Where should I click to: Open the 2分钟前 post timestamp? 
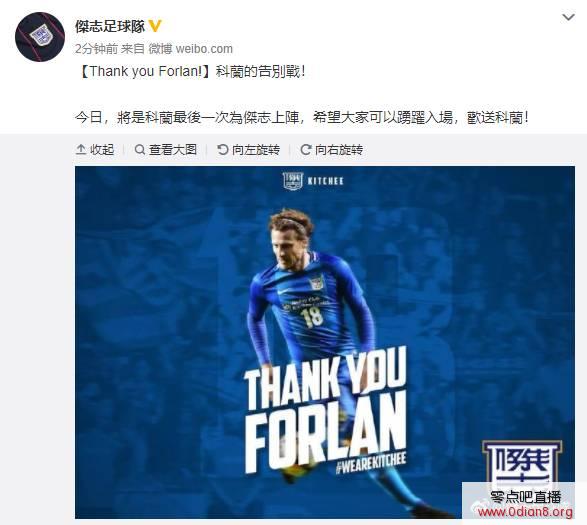pos(96,49)
